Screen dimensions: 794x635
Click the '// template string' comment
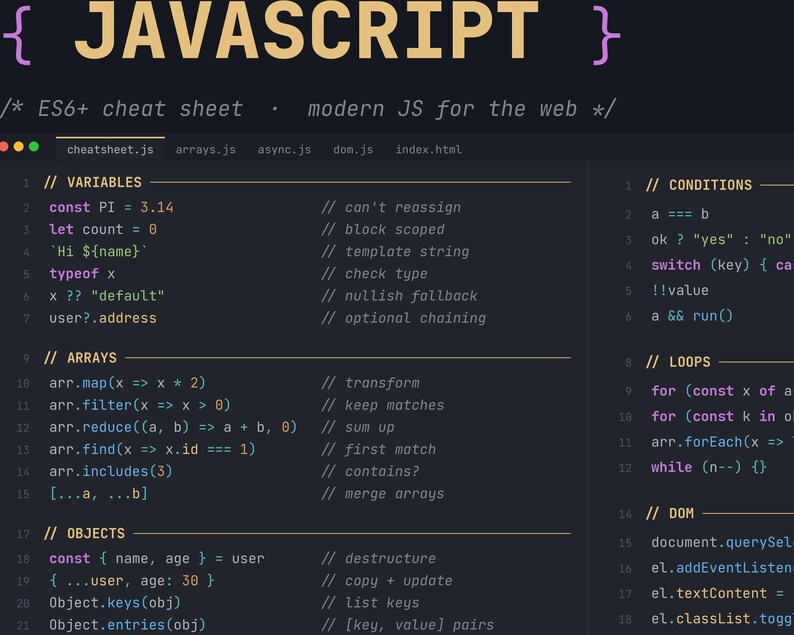coord(395,252)
